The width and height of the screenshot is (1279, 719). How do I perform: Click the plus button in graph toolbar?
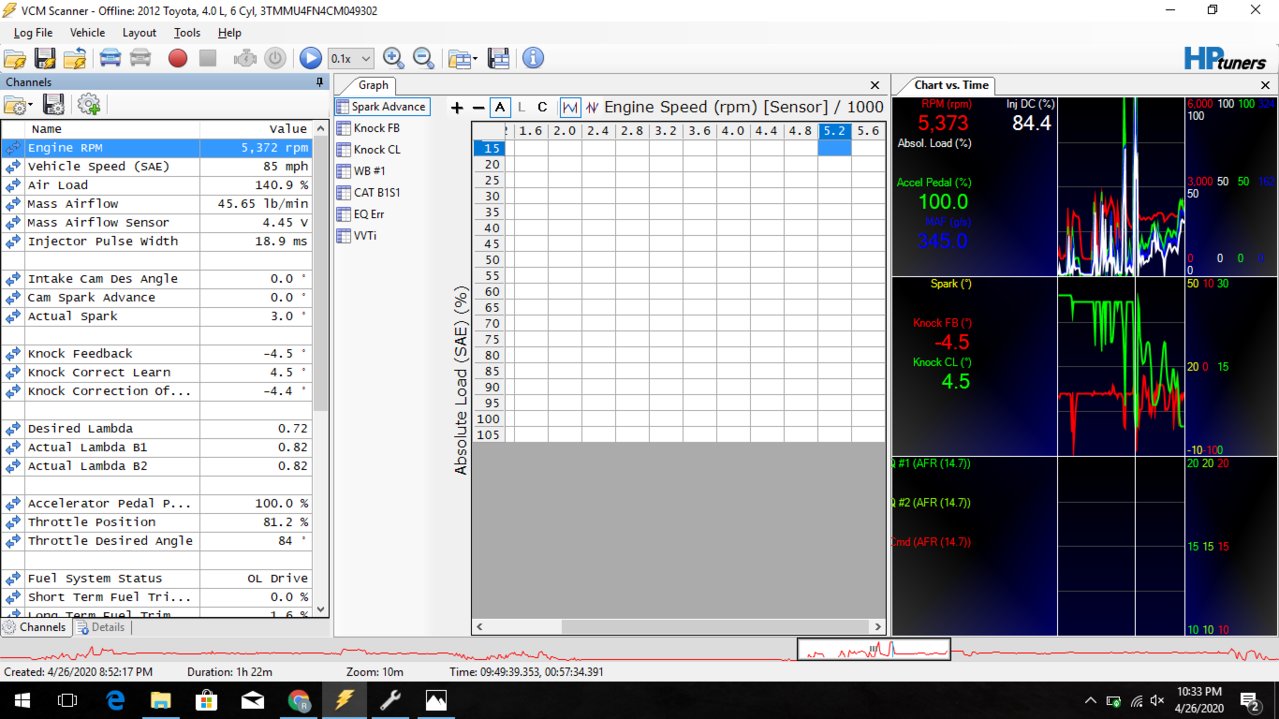(x=457, y=107)
